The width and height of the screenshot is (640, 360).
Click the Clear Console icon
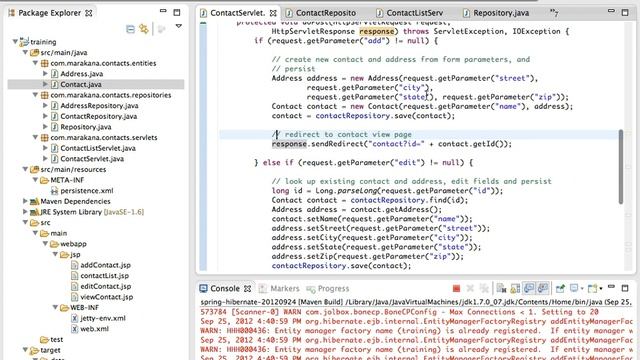pos(501,289)
